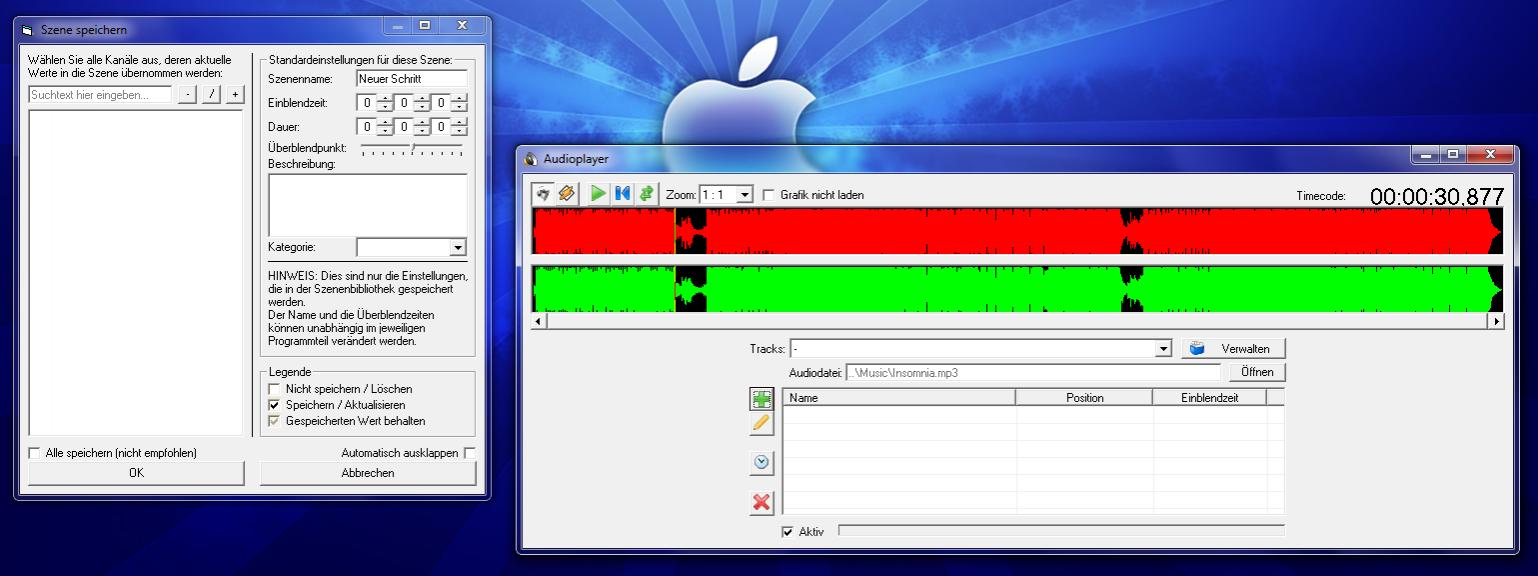1538x576 pixels.
Task: Click the Verwalten button with the blue box icon
Action: pos(1233,349)
